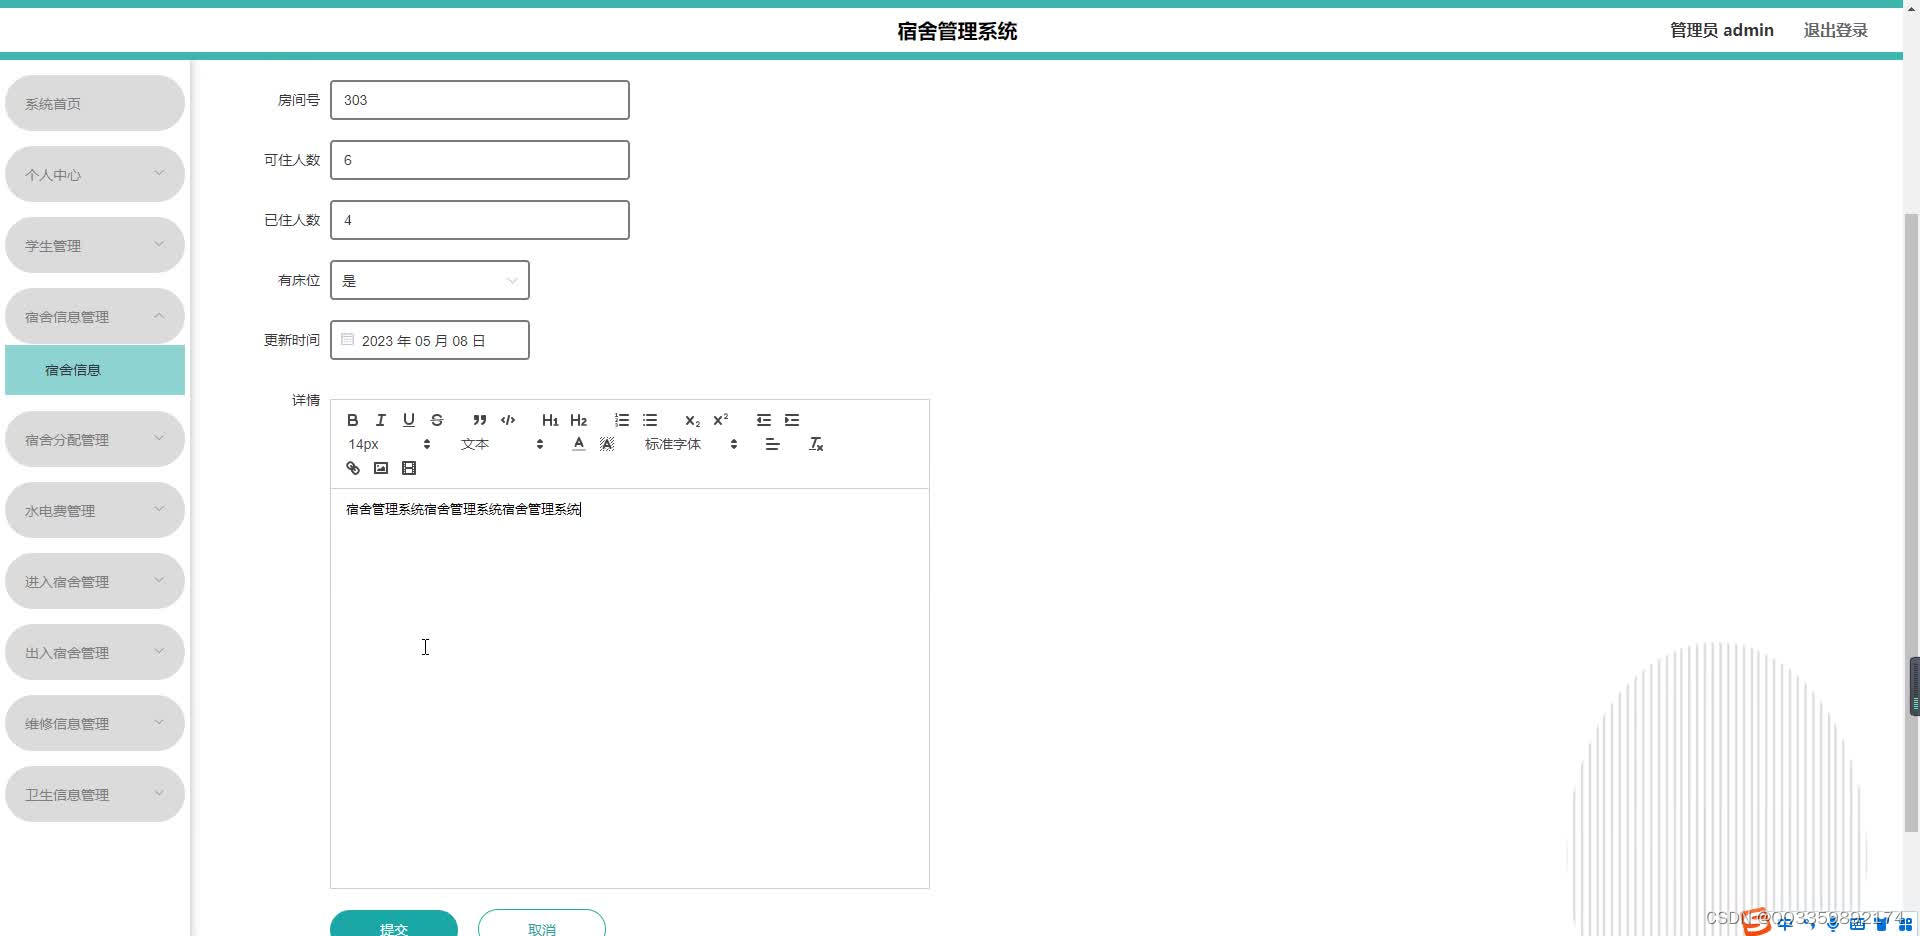Click the 管理员 admin label
1920x936 pixels.
[1722, 30]
